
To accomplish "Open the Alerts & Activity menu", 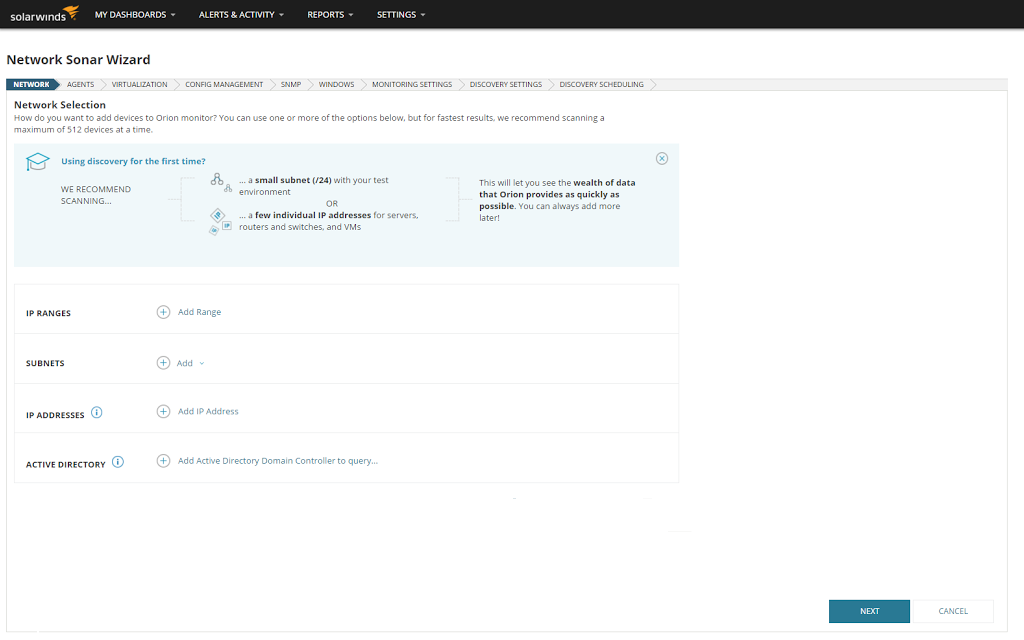I will [241, 15].
